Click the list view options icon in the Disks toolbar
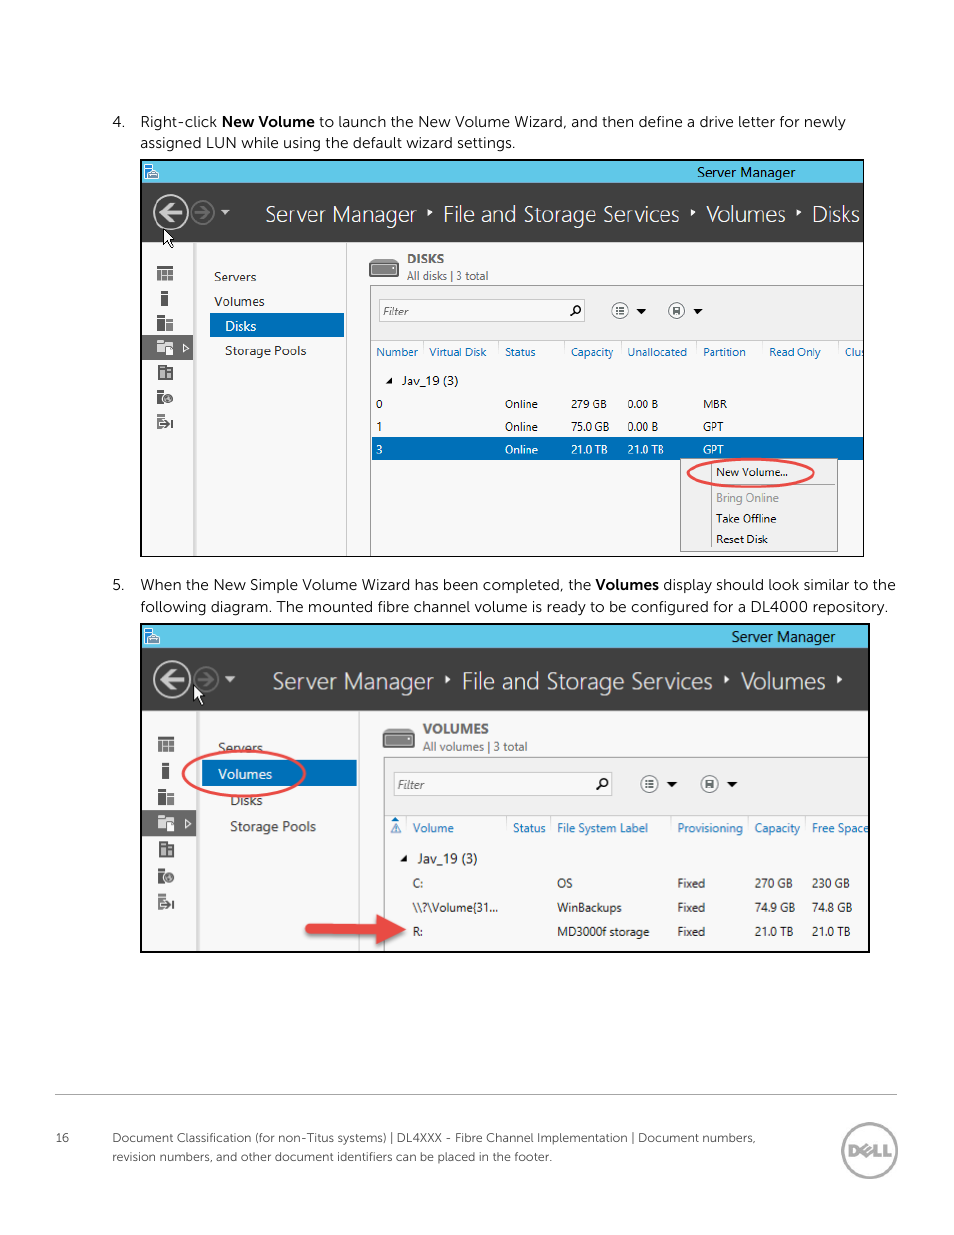 pyautogui.click(x=620, y=311)
